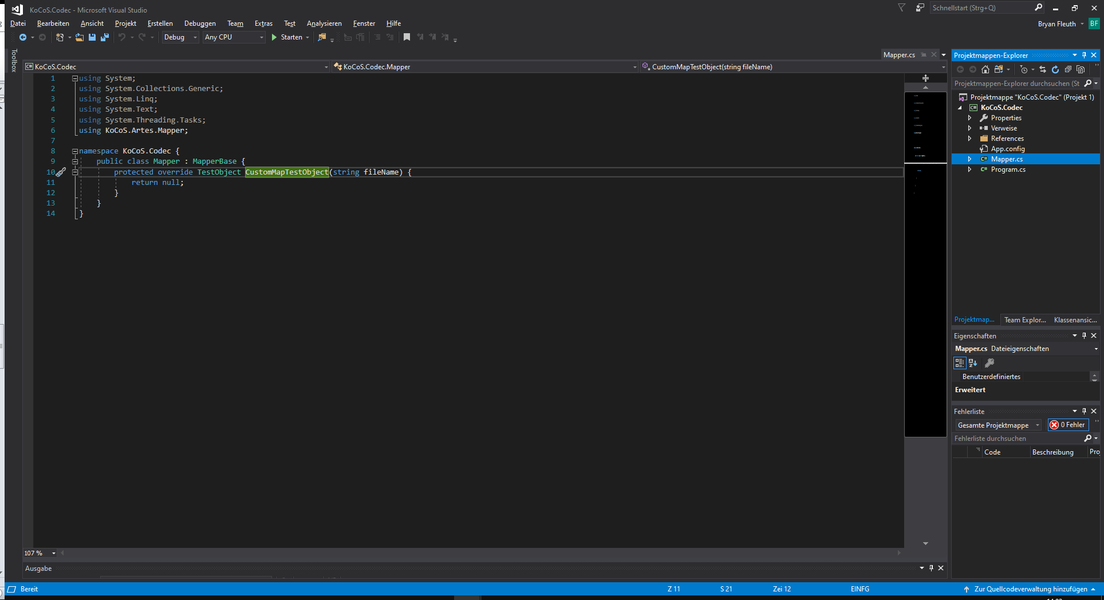This screenshot has width=1104, height=600.
Task: Click the Starten debug button
Action: [x=287, y=37]
